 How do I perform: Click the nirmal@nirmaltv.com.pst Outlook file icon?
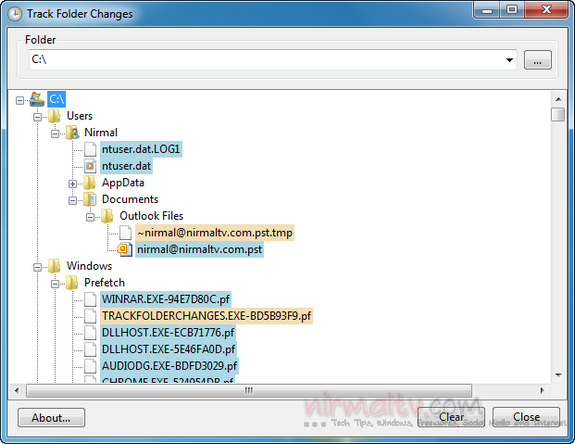pyautogui.click(x=125, y=250)
